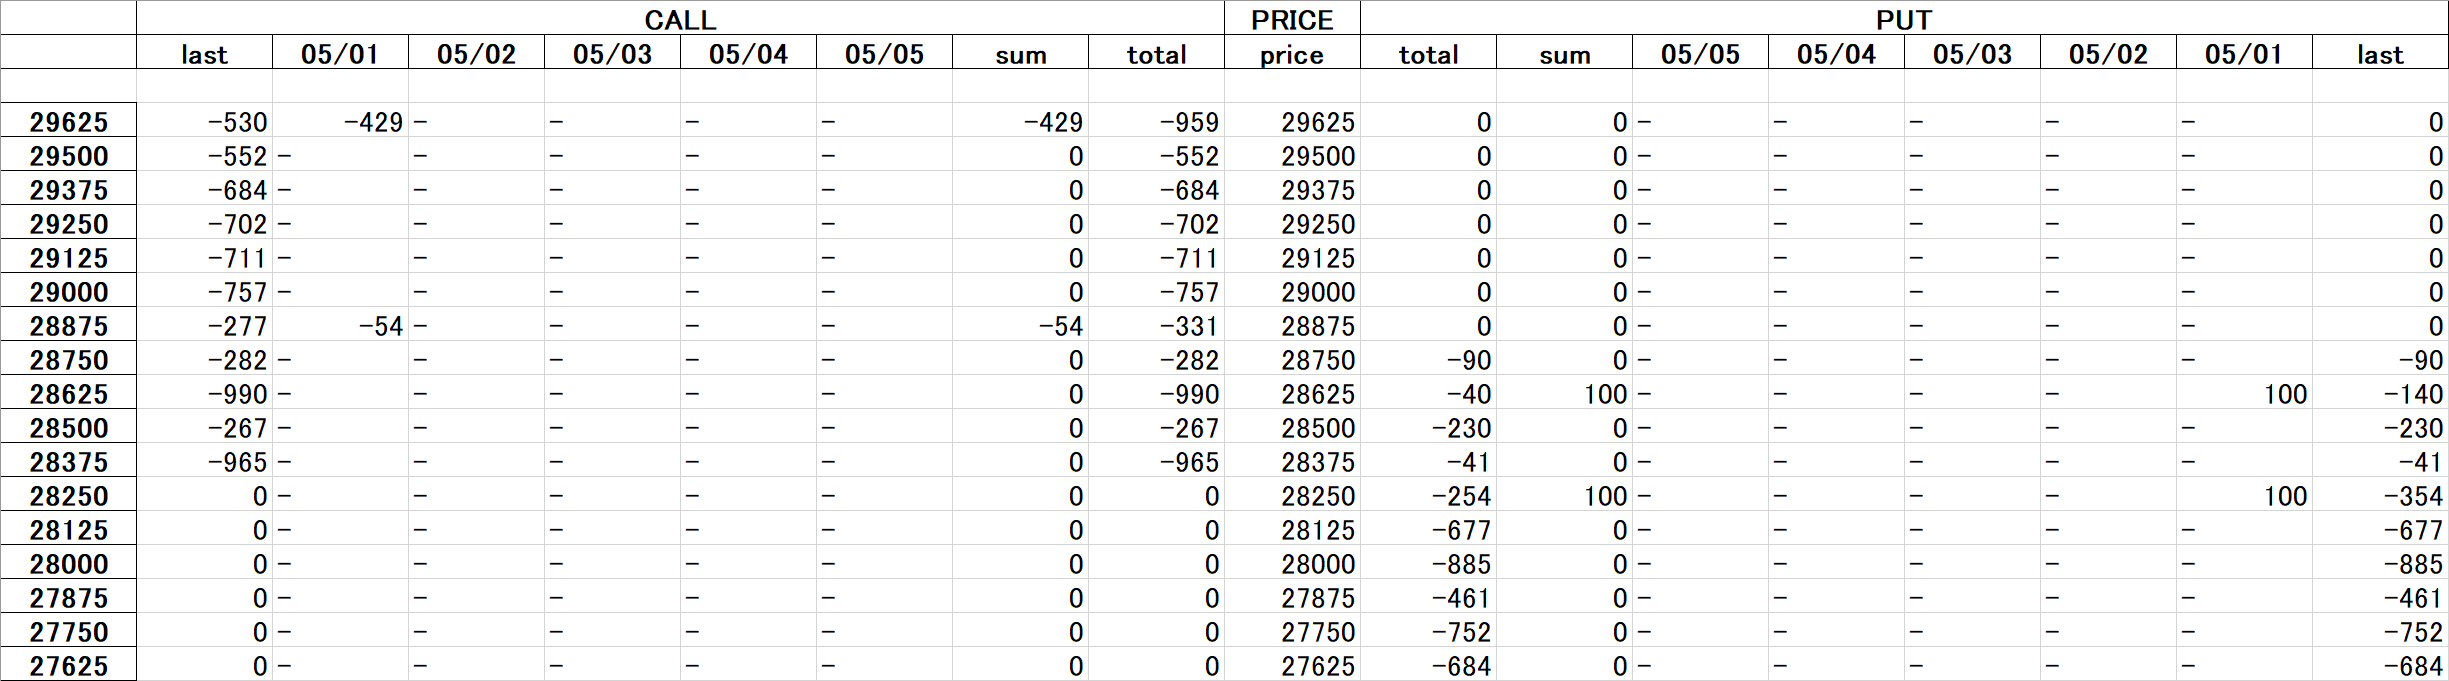Click the 05/01 column header under PUT

2244,53
